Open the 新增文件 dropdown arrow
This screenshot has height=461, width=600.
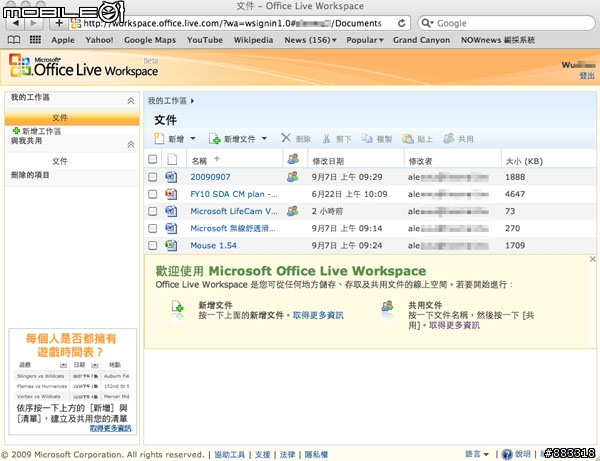click(x=264, y=138)
